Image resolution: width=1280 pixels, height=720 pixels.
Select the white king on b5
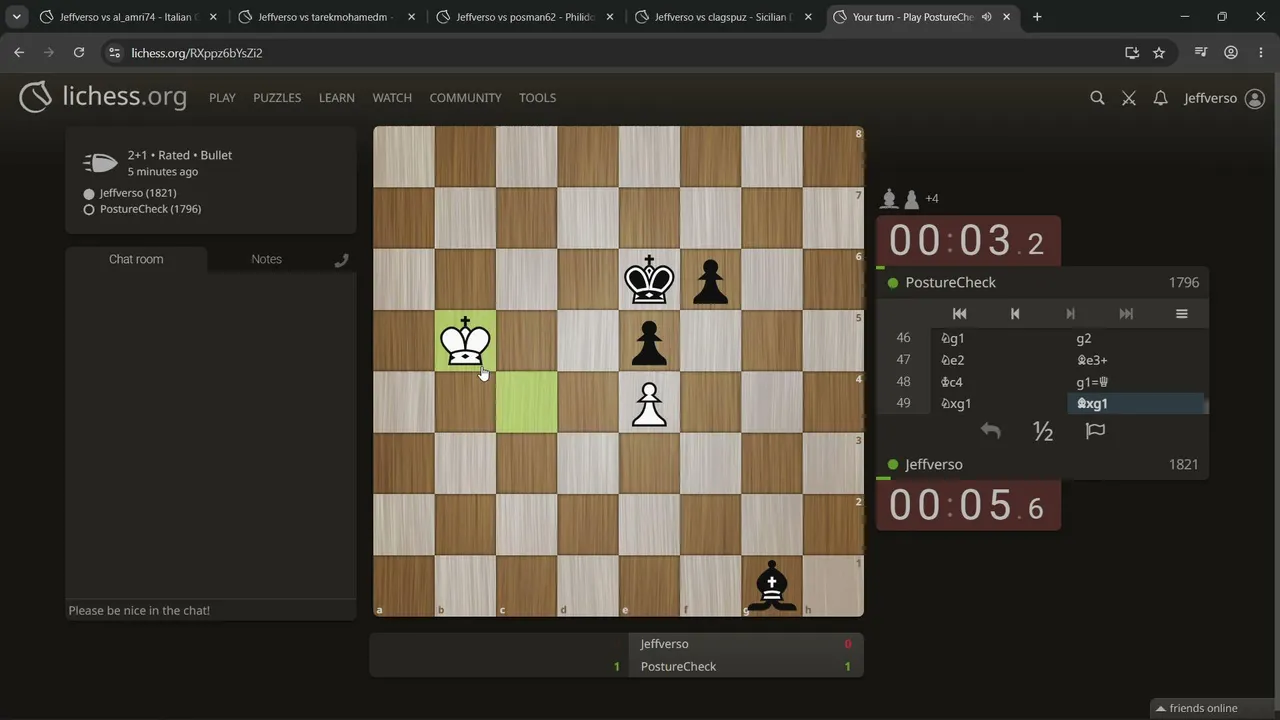click(x=465, y=341)
